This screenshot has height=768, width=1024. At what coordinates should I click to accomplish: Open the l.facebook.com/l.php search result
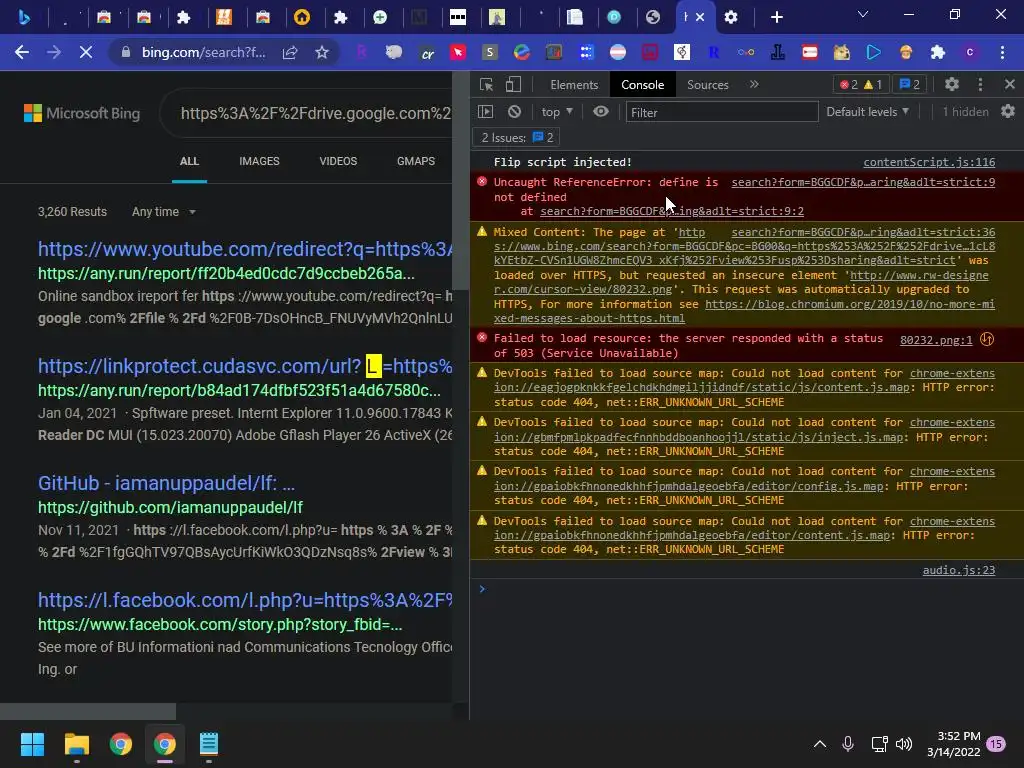pos(245,600)
